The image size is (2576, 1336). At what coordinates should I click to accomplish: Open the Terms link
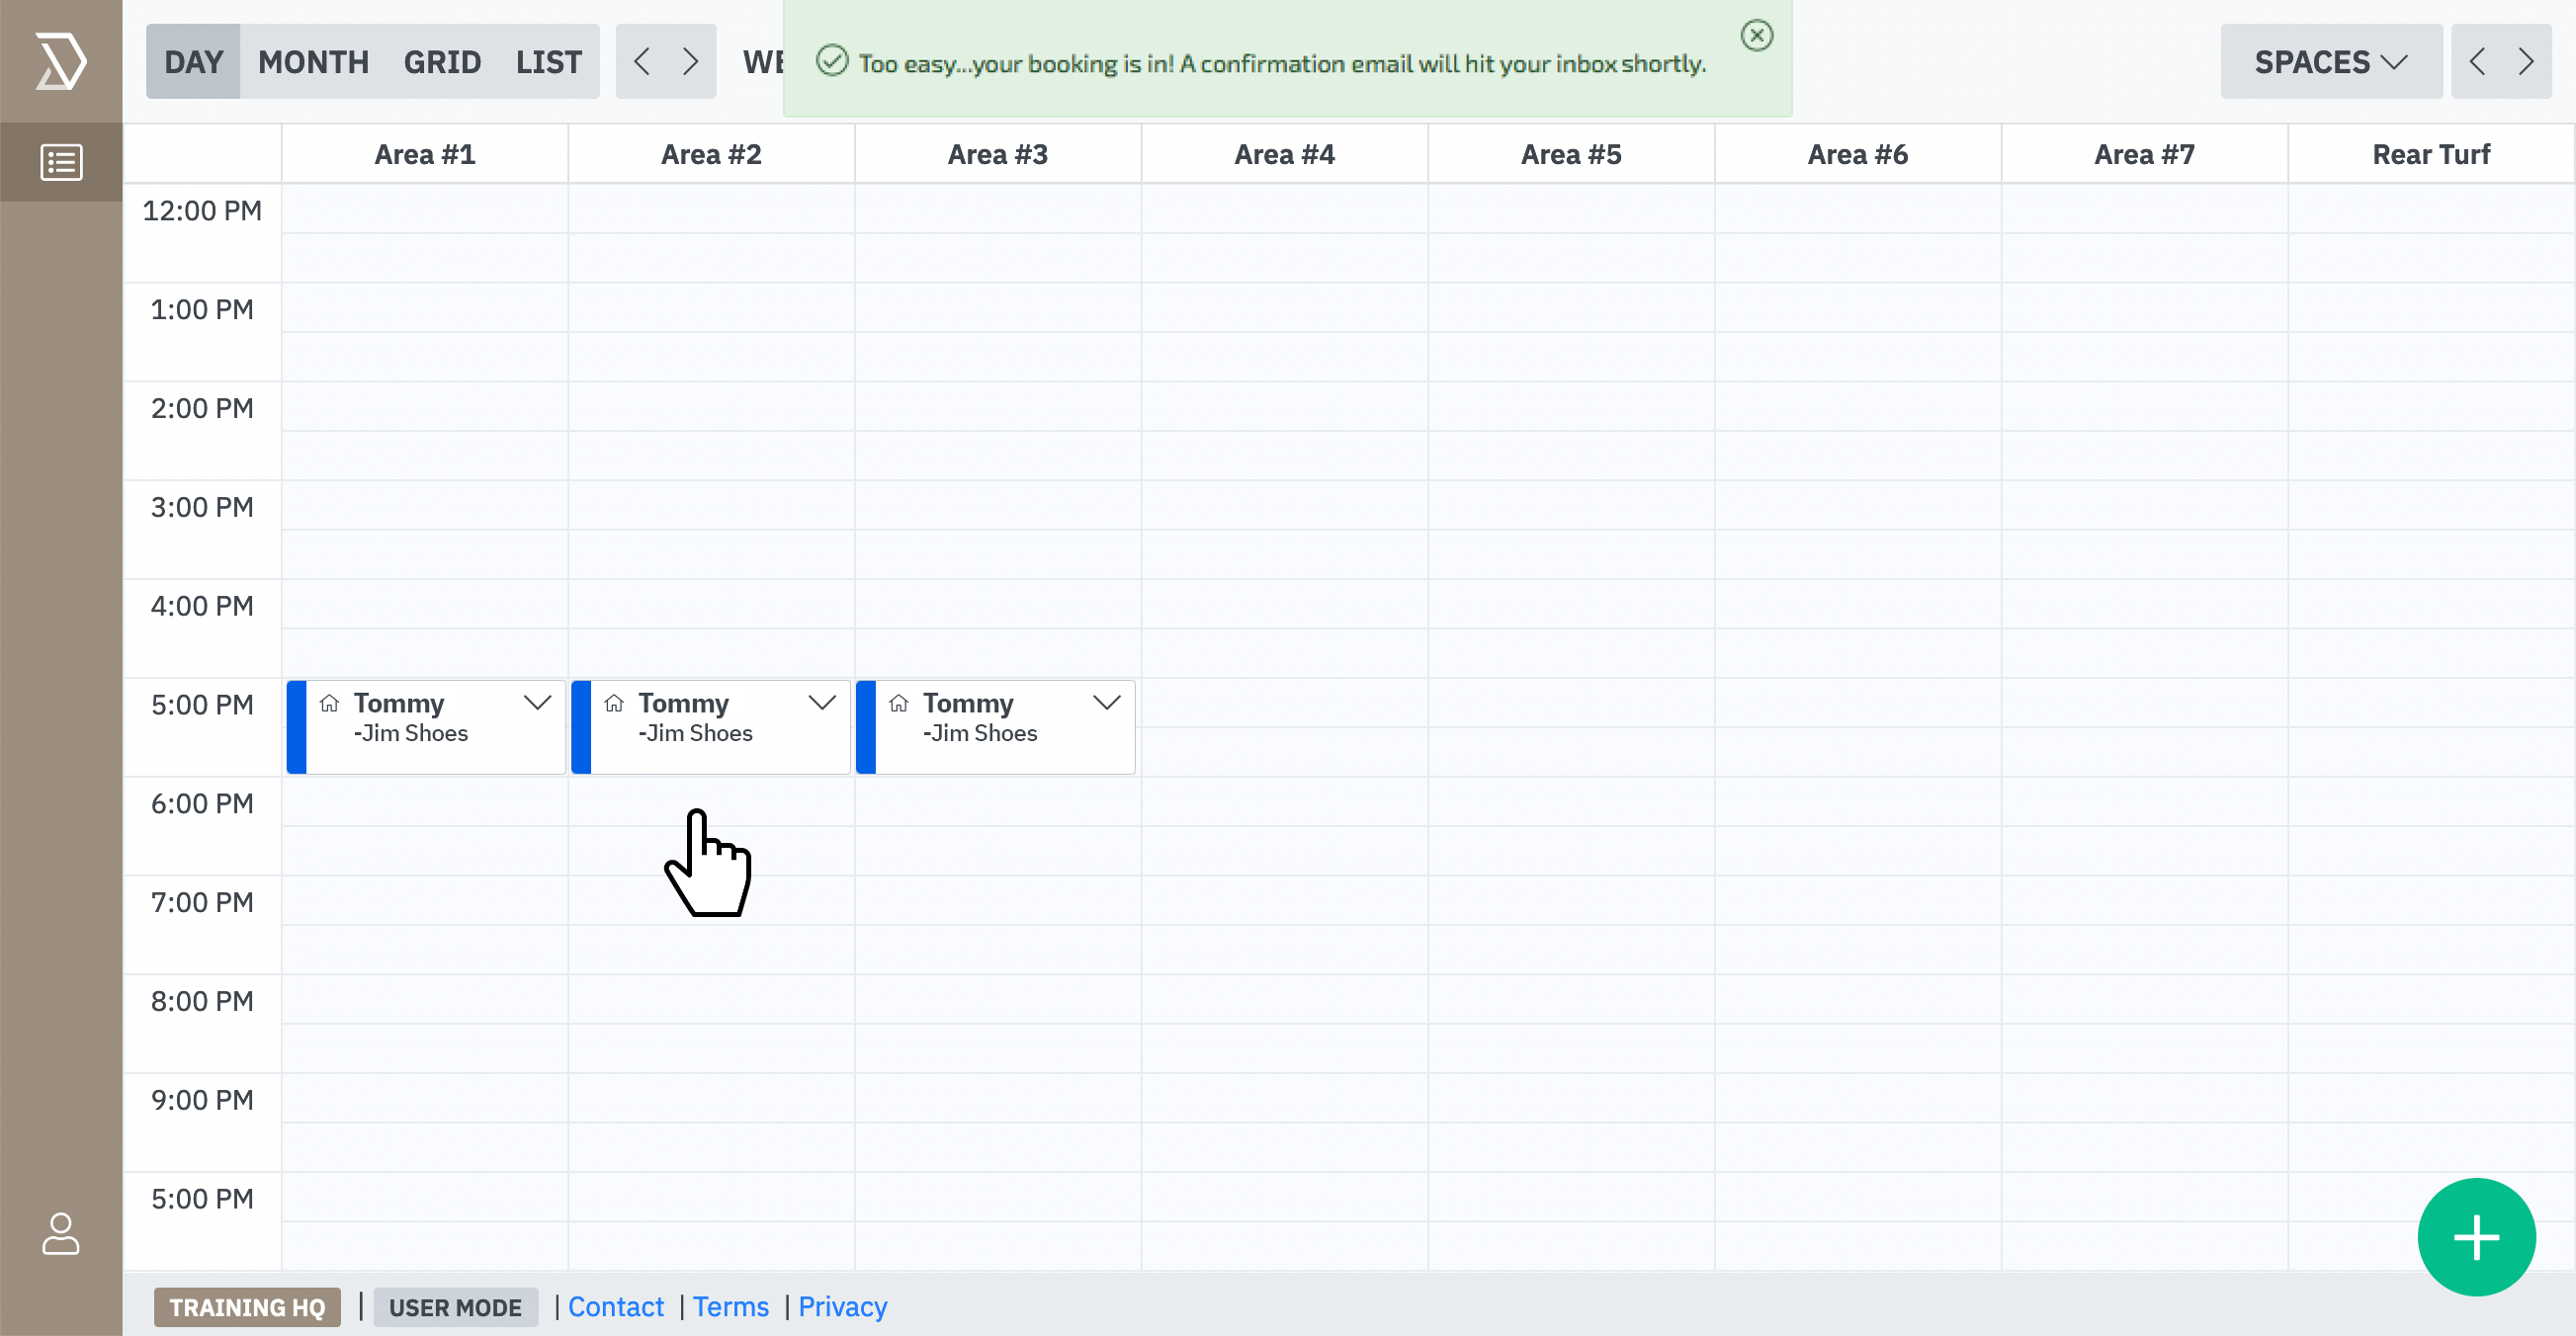731,1306
